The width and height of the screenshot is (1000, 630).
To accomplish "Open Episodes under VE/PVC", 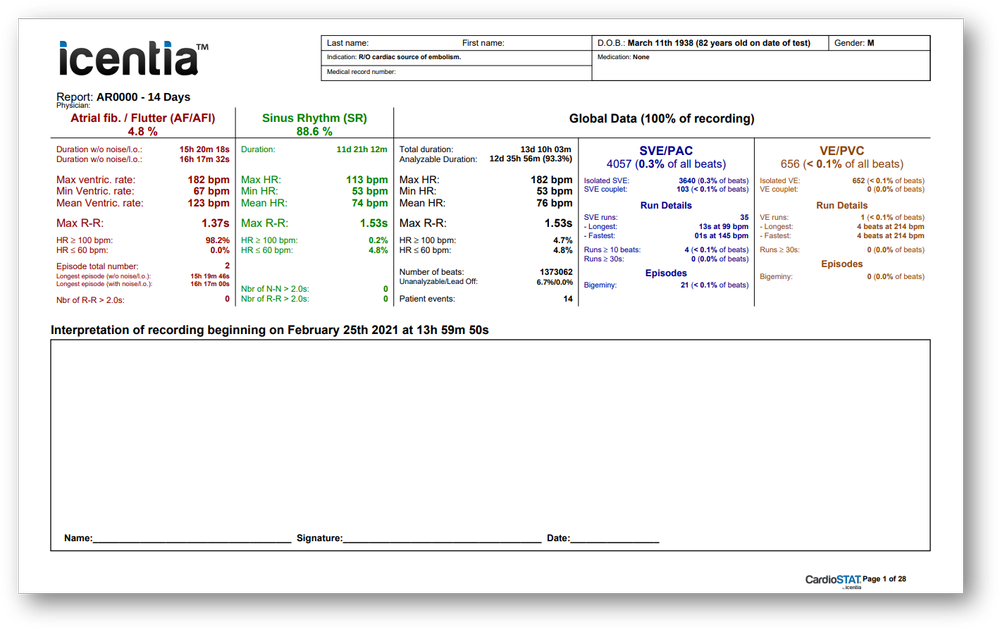I will 841,264.
